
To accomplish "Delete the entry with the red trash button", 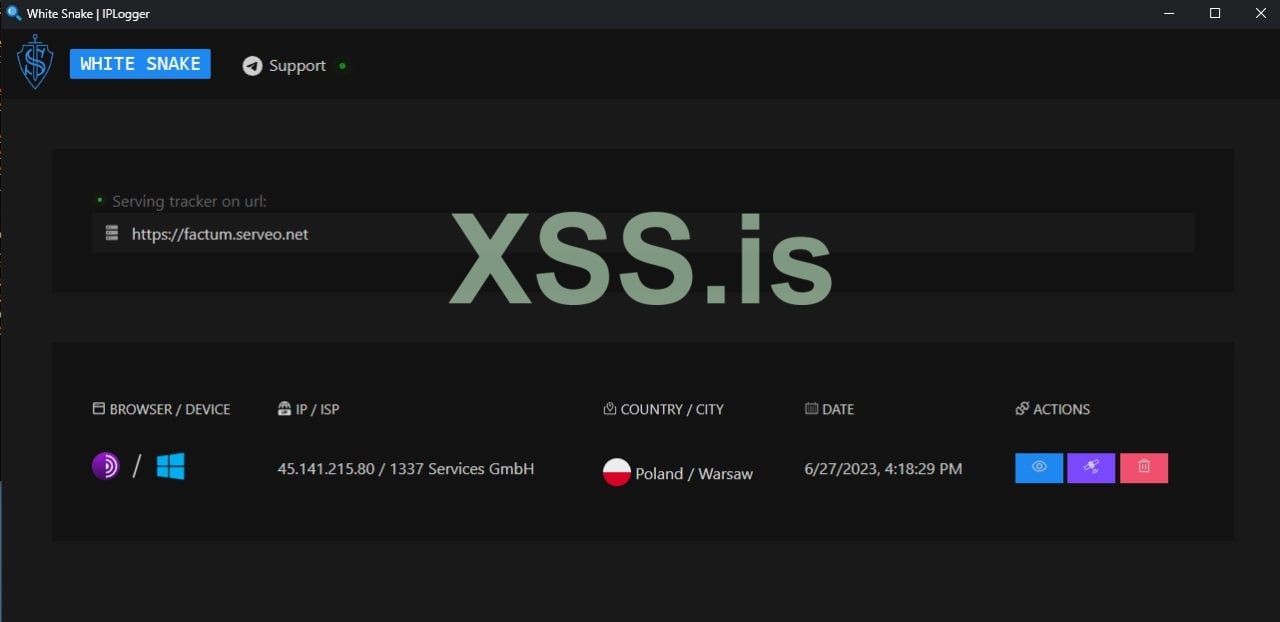I will tap(1144, 468).
